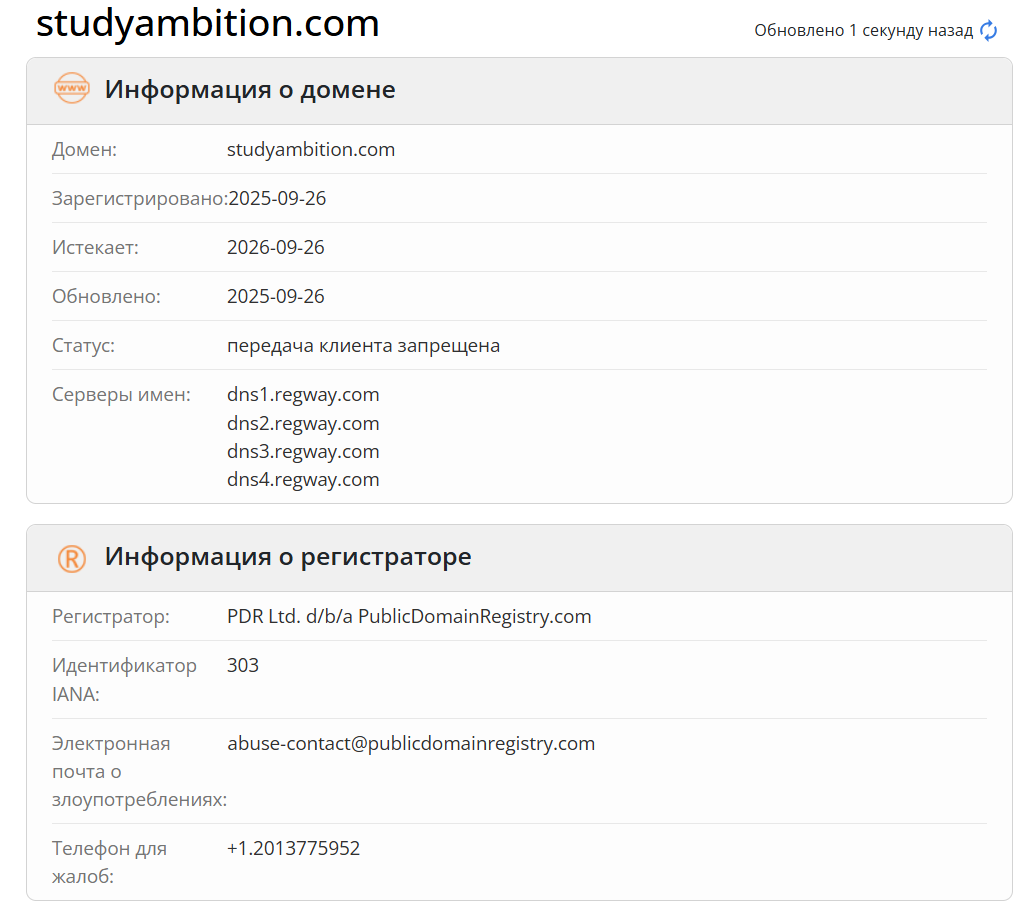Select registrar name PDR Ltd. d/b/a PublicDomainRegistry.com

(x=408, y=616)
